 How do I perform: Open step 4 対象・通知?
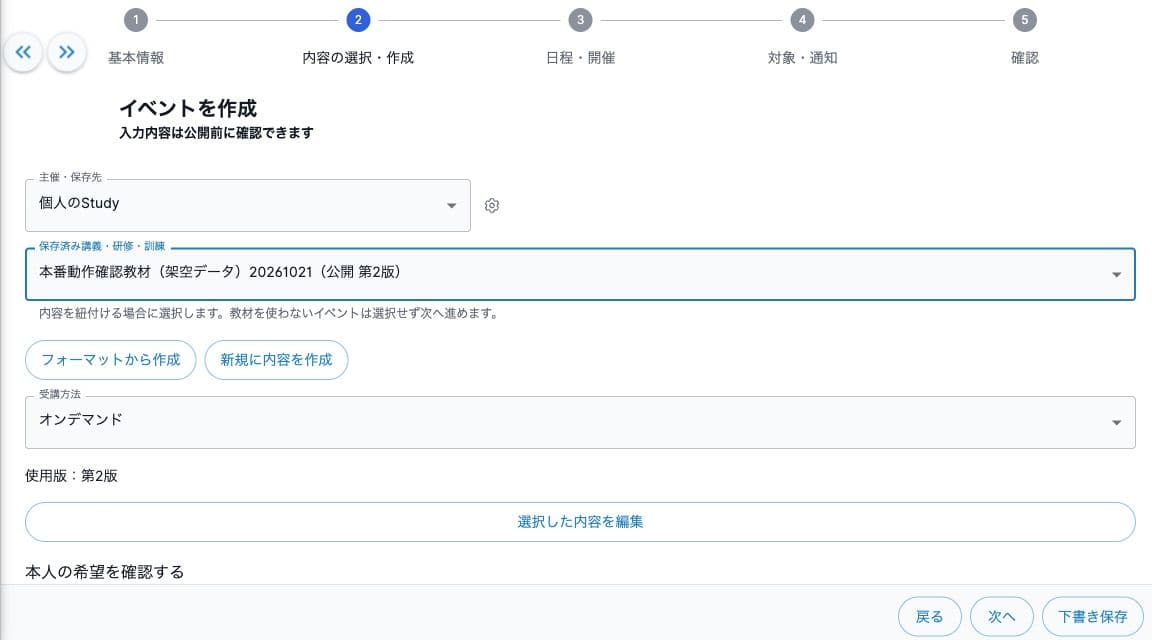[x=802, y=37]
